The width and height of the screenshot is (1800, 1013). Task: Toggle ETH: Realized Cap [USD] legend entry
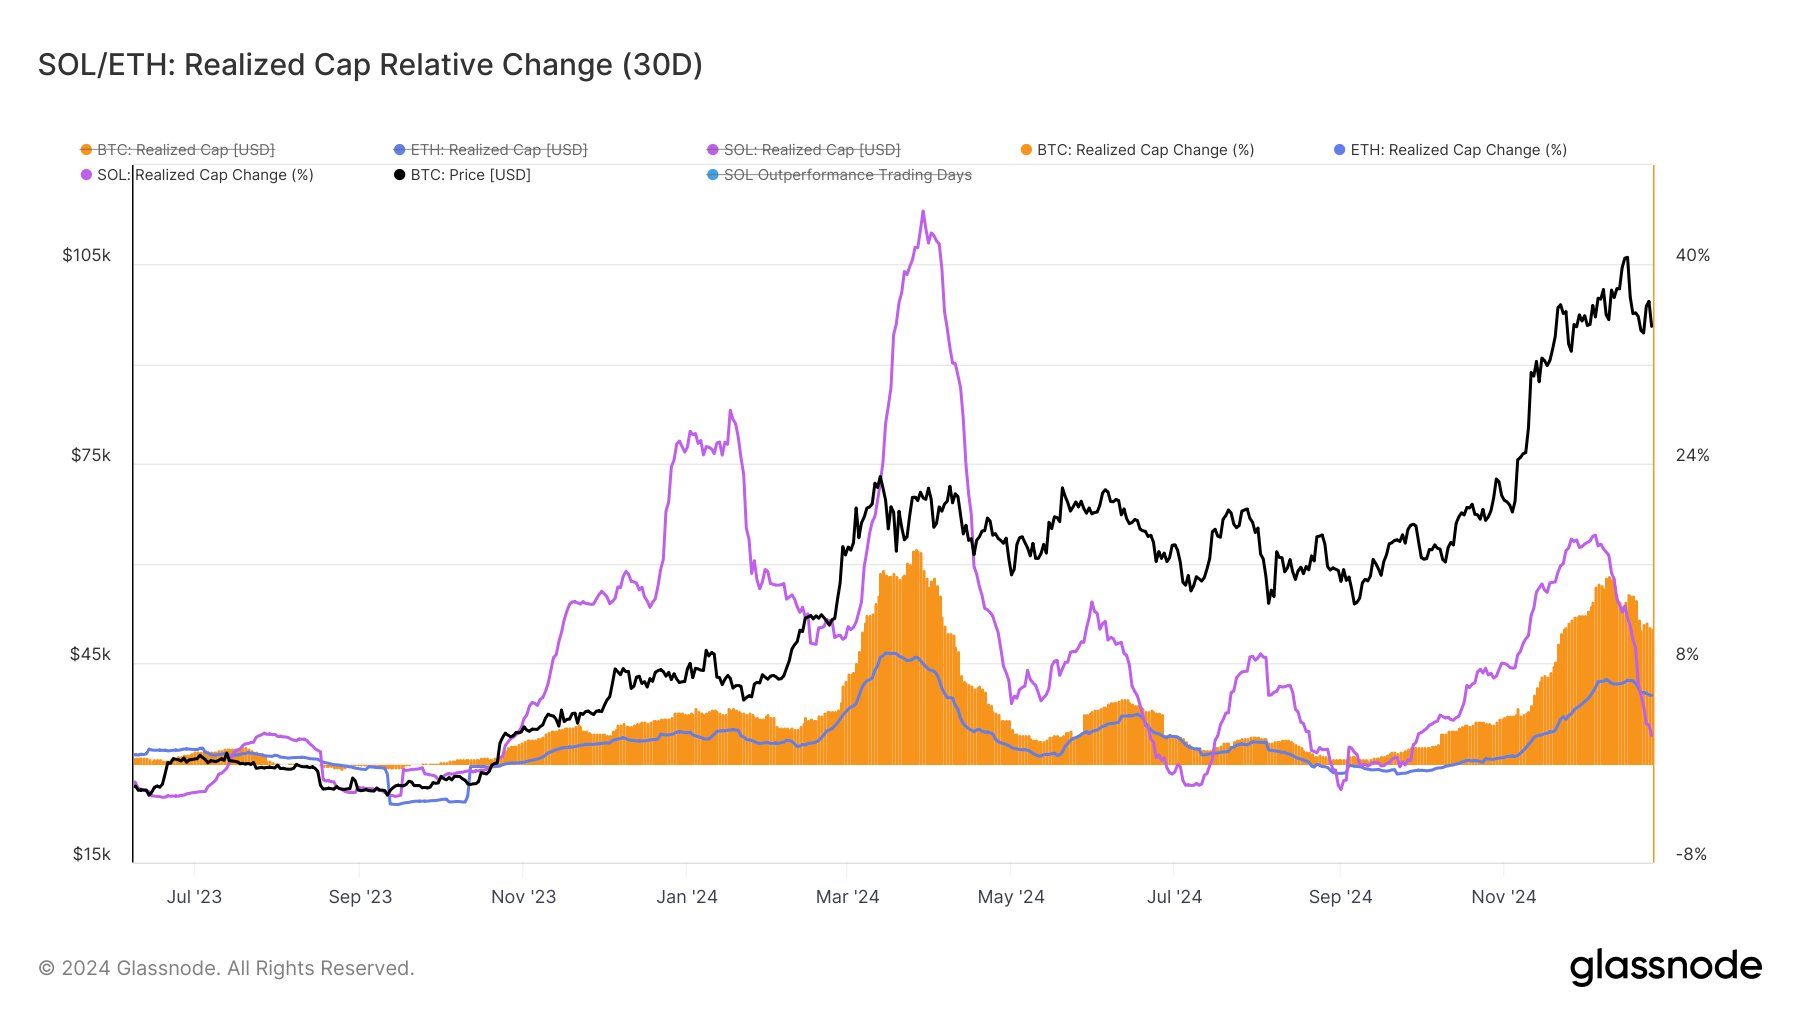click(490, 150)
